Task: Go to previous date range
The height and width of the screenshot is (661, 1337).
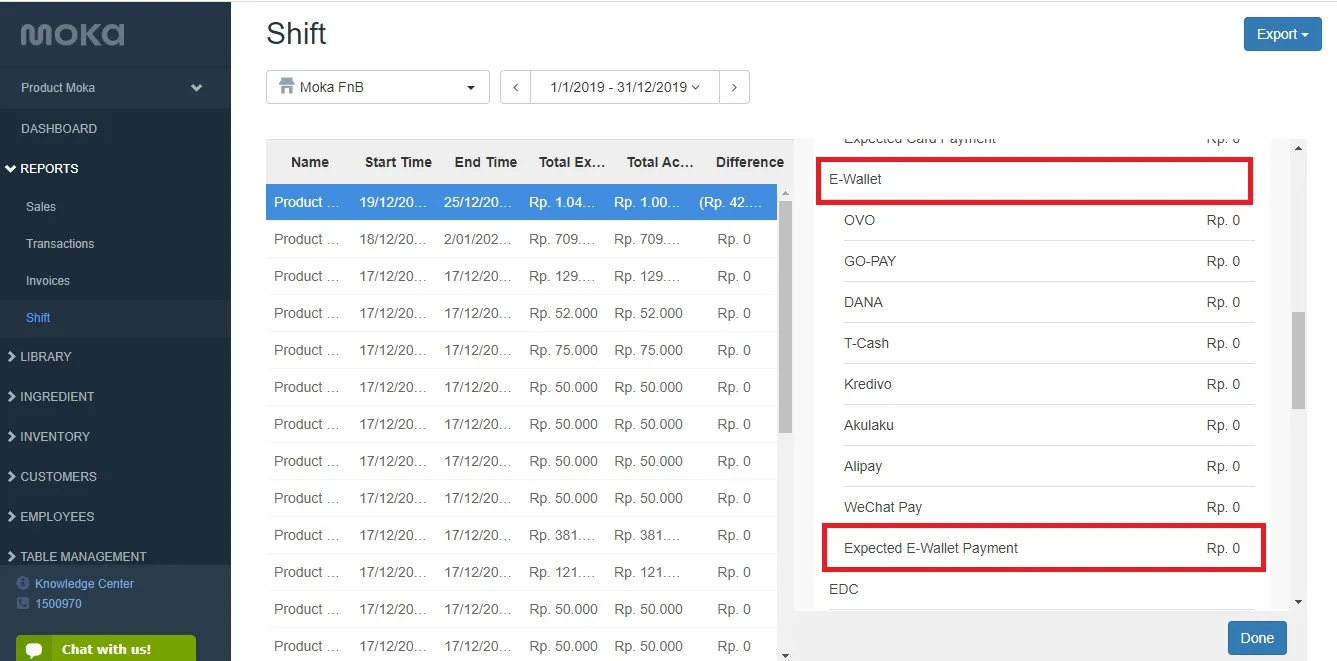Action: pyautogui.click(x=515, y=87)
